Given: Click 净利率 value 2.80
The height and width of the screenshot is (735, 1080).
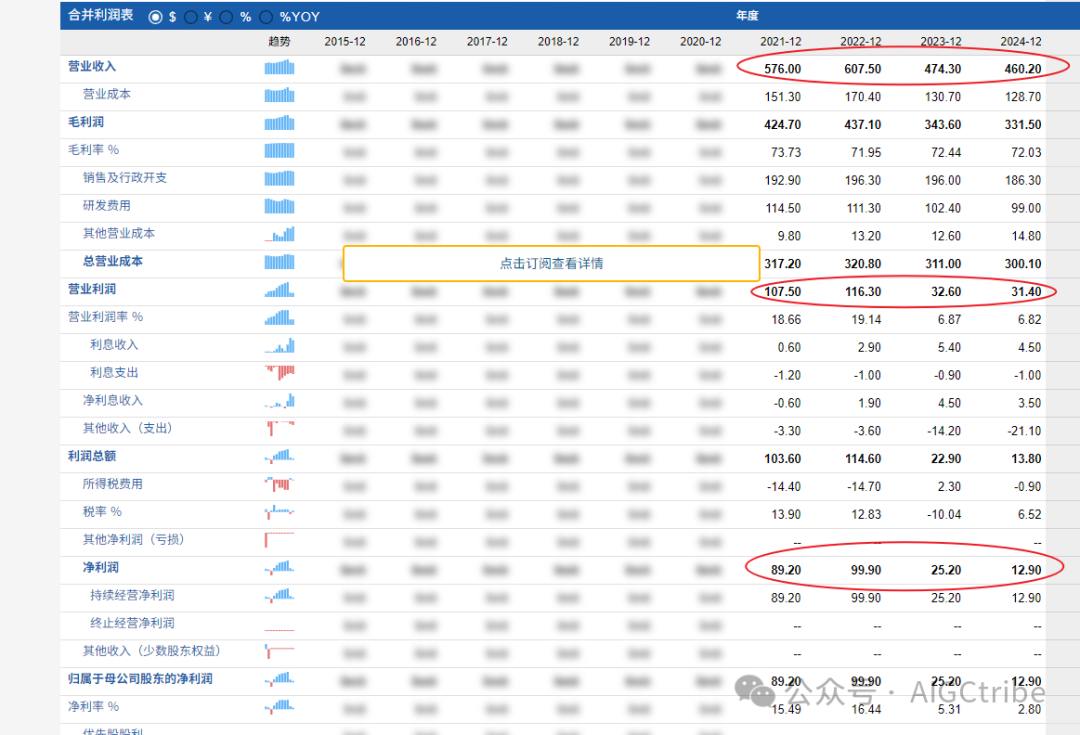Looking at the screenshot, I should pos(1030,709).
